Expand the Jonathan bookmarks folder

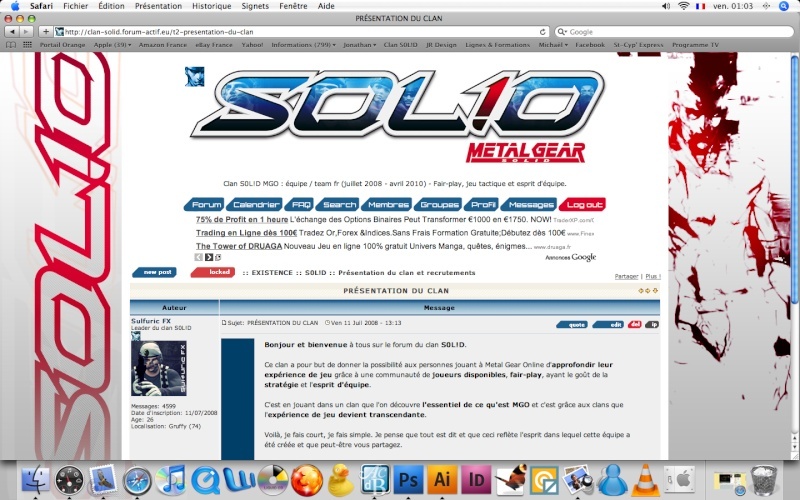coord(360,45)
